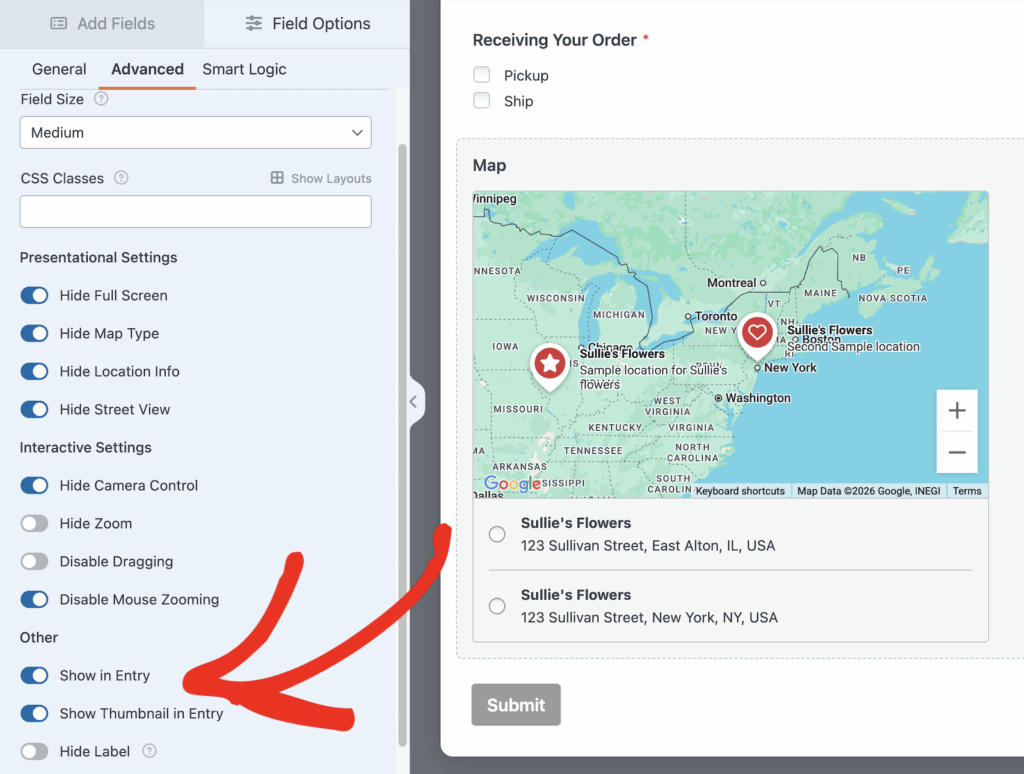Toggle the Hide Full Screen switch
The height and width of the screenshot is (774, 1024).
click(35, 295)
